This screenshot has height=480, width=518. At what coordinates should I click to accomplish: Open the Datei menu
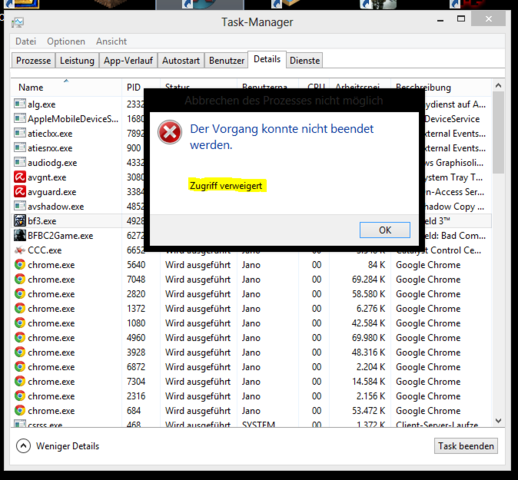pyautogui.click(x=26, y=41)
